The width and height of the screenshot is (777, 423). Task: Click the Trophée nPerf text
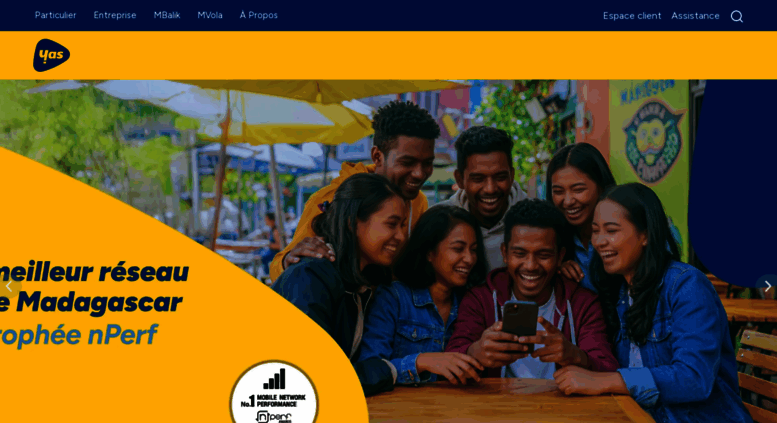(x=78, y=335)
